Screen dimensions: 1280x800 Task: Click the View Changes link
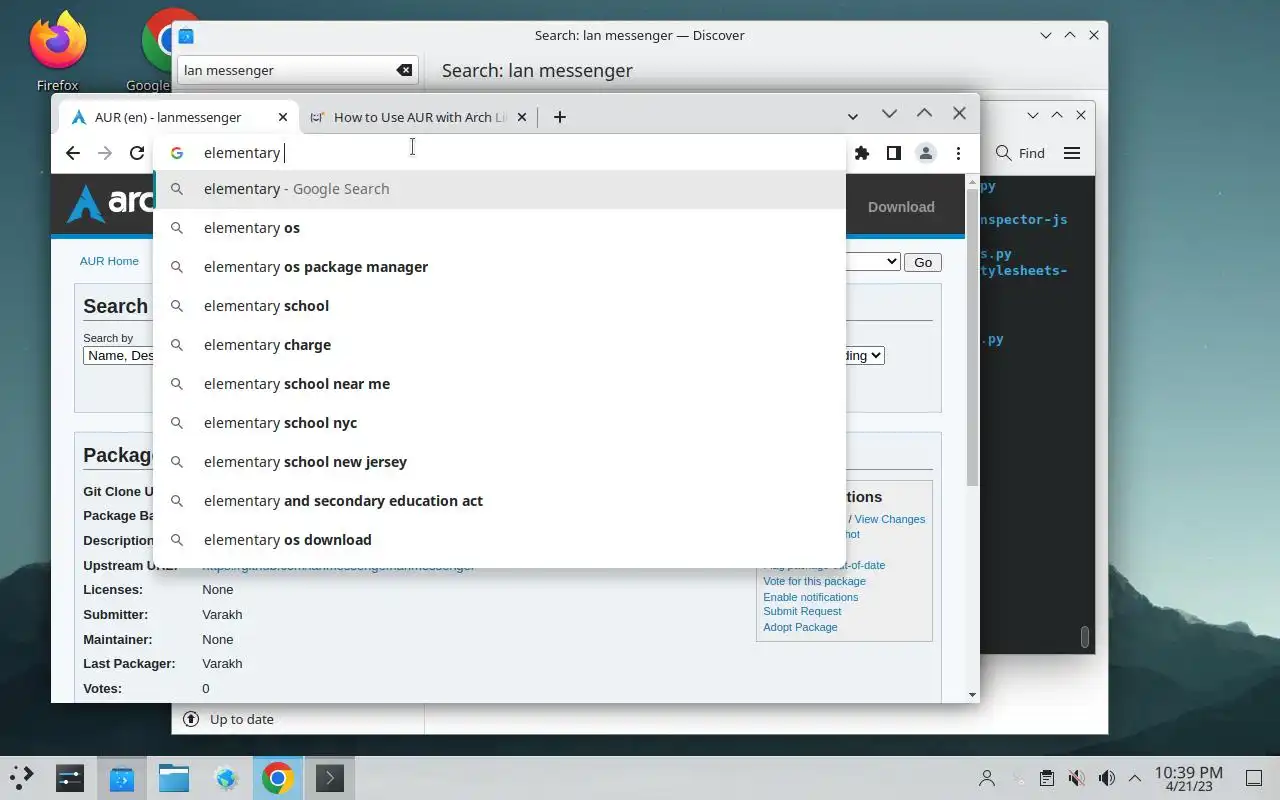click(890, 519)
